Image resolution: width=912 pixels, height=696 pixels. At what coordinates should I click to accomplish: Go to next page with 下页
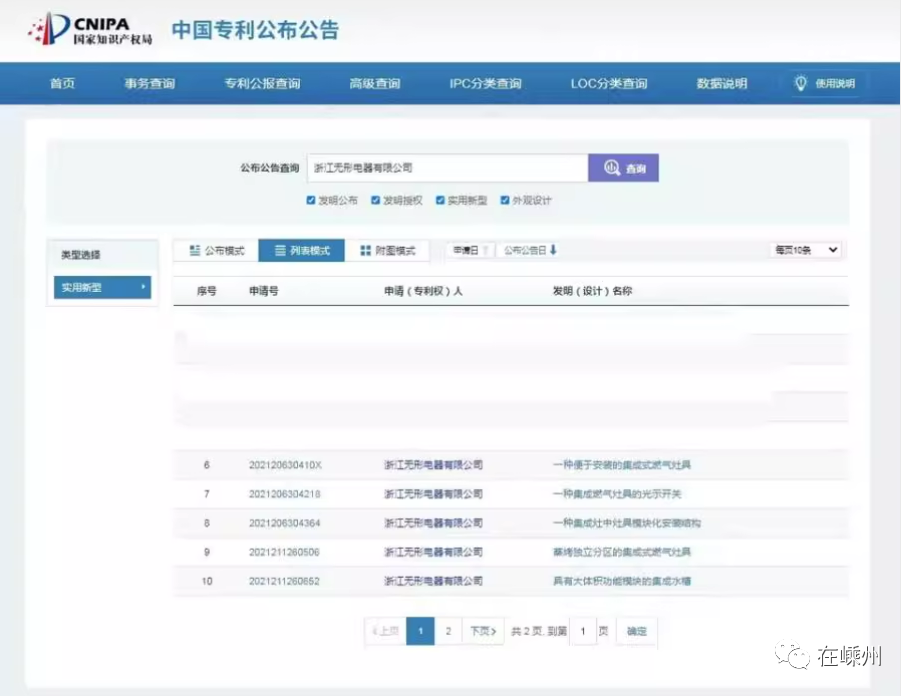tap(483, 631)
